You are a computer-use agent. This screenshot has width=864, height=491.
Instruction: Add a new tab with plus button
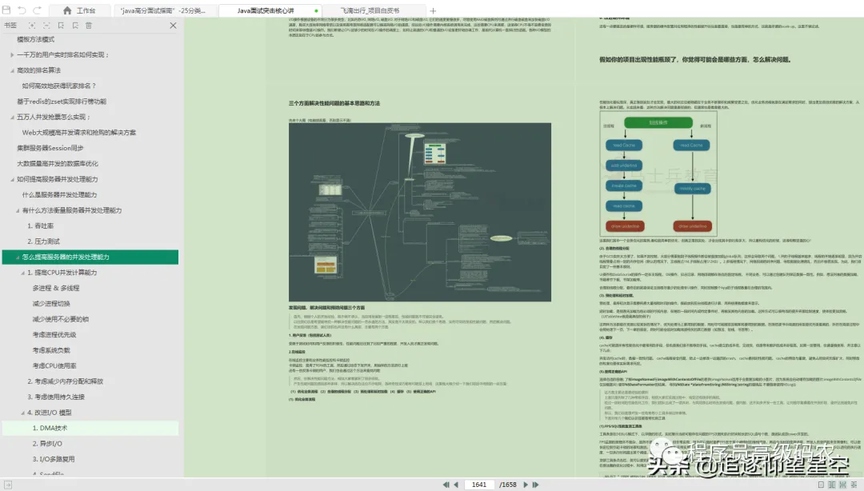pos(433,10)
